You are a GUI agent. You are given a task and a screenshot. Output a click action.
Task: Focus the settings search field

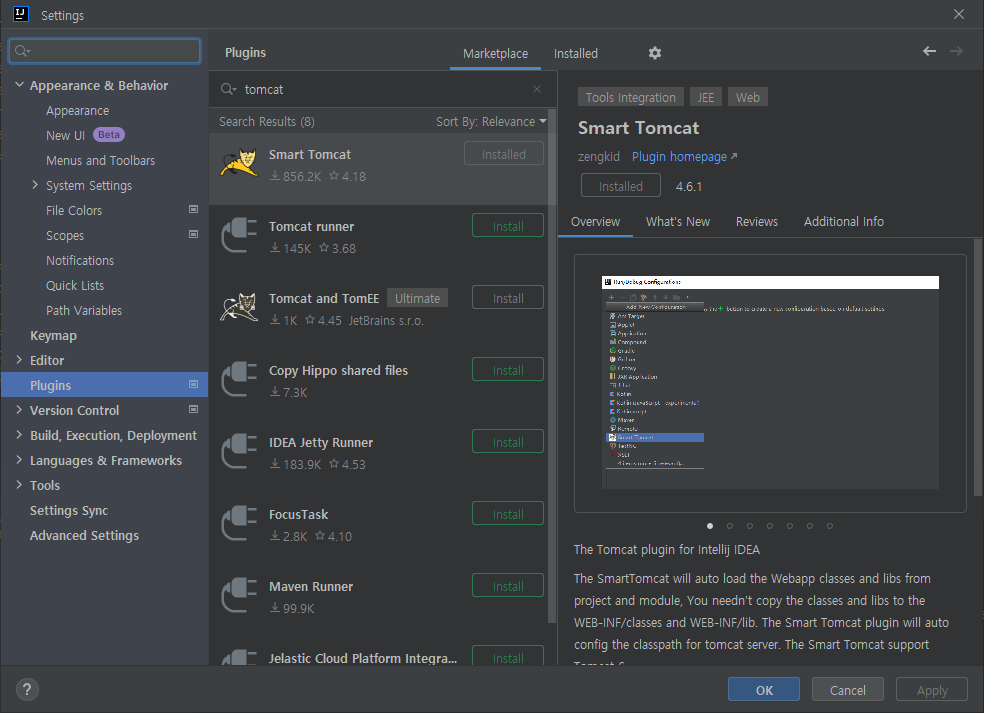[x=105, y=51]
